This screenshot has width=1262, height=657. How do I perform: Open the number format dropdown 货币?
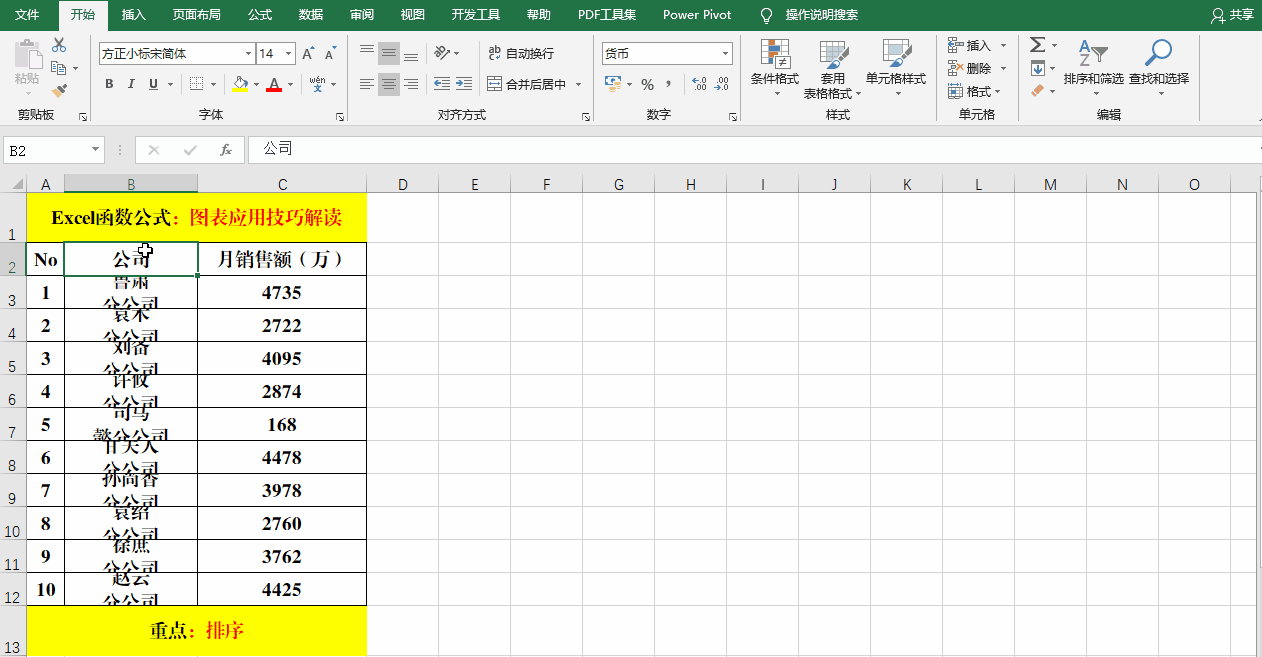pyautogui.click(x=668, y=53)
